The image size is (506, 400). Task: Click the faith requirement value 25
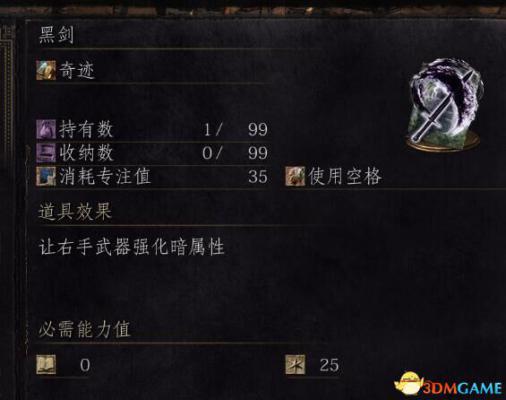coord(329,365)
